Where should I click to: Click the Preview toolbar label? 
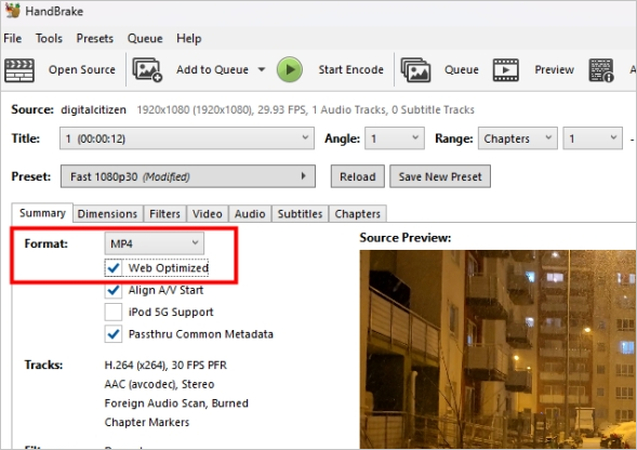tap(554, 70)
